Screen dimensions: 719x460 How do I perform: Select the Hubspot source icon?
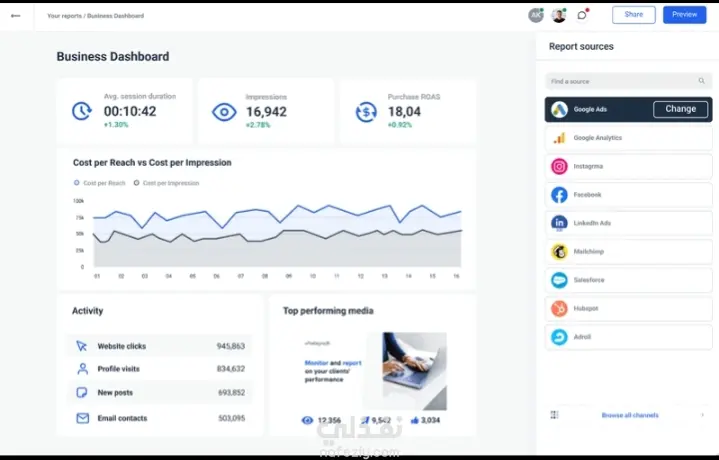(559, 309)
